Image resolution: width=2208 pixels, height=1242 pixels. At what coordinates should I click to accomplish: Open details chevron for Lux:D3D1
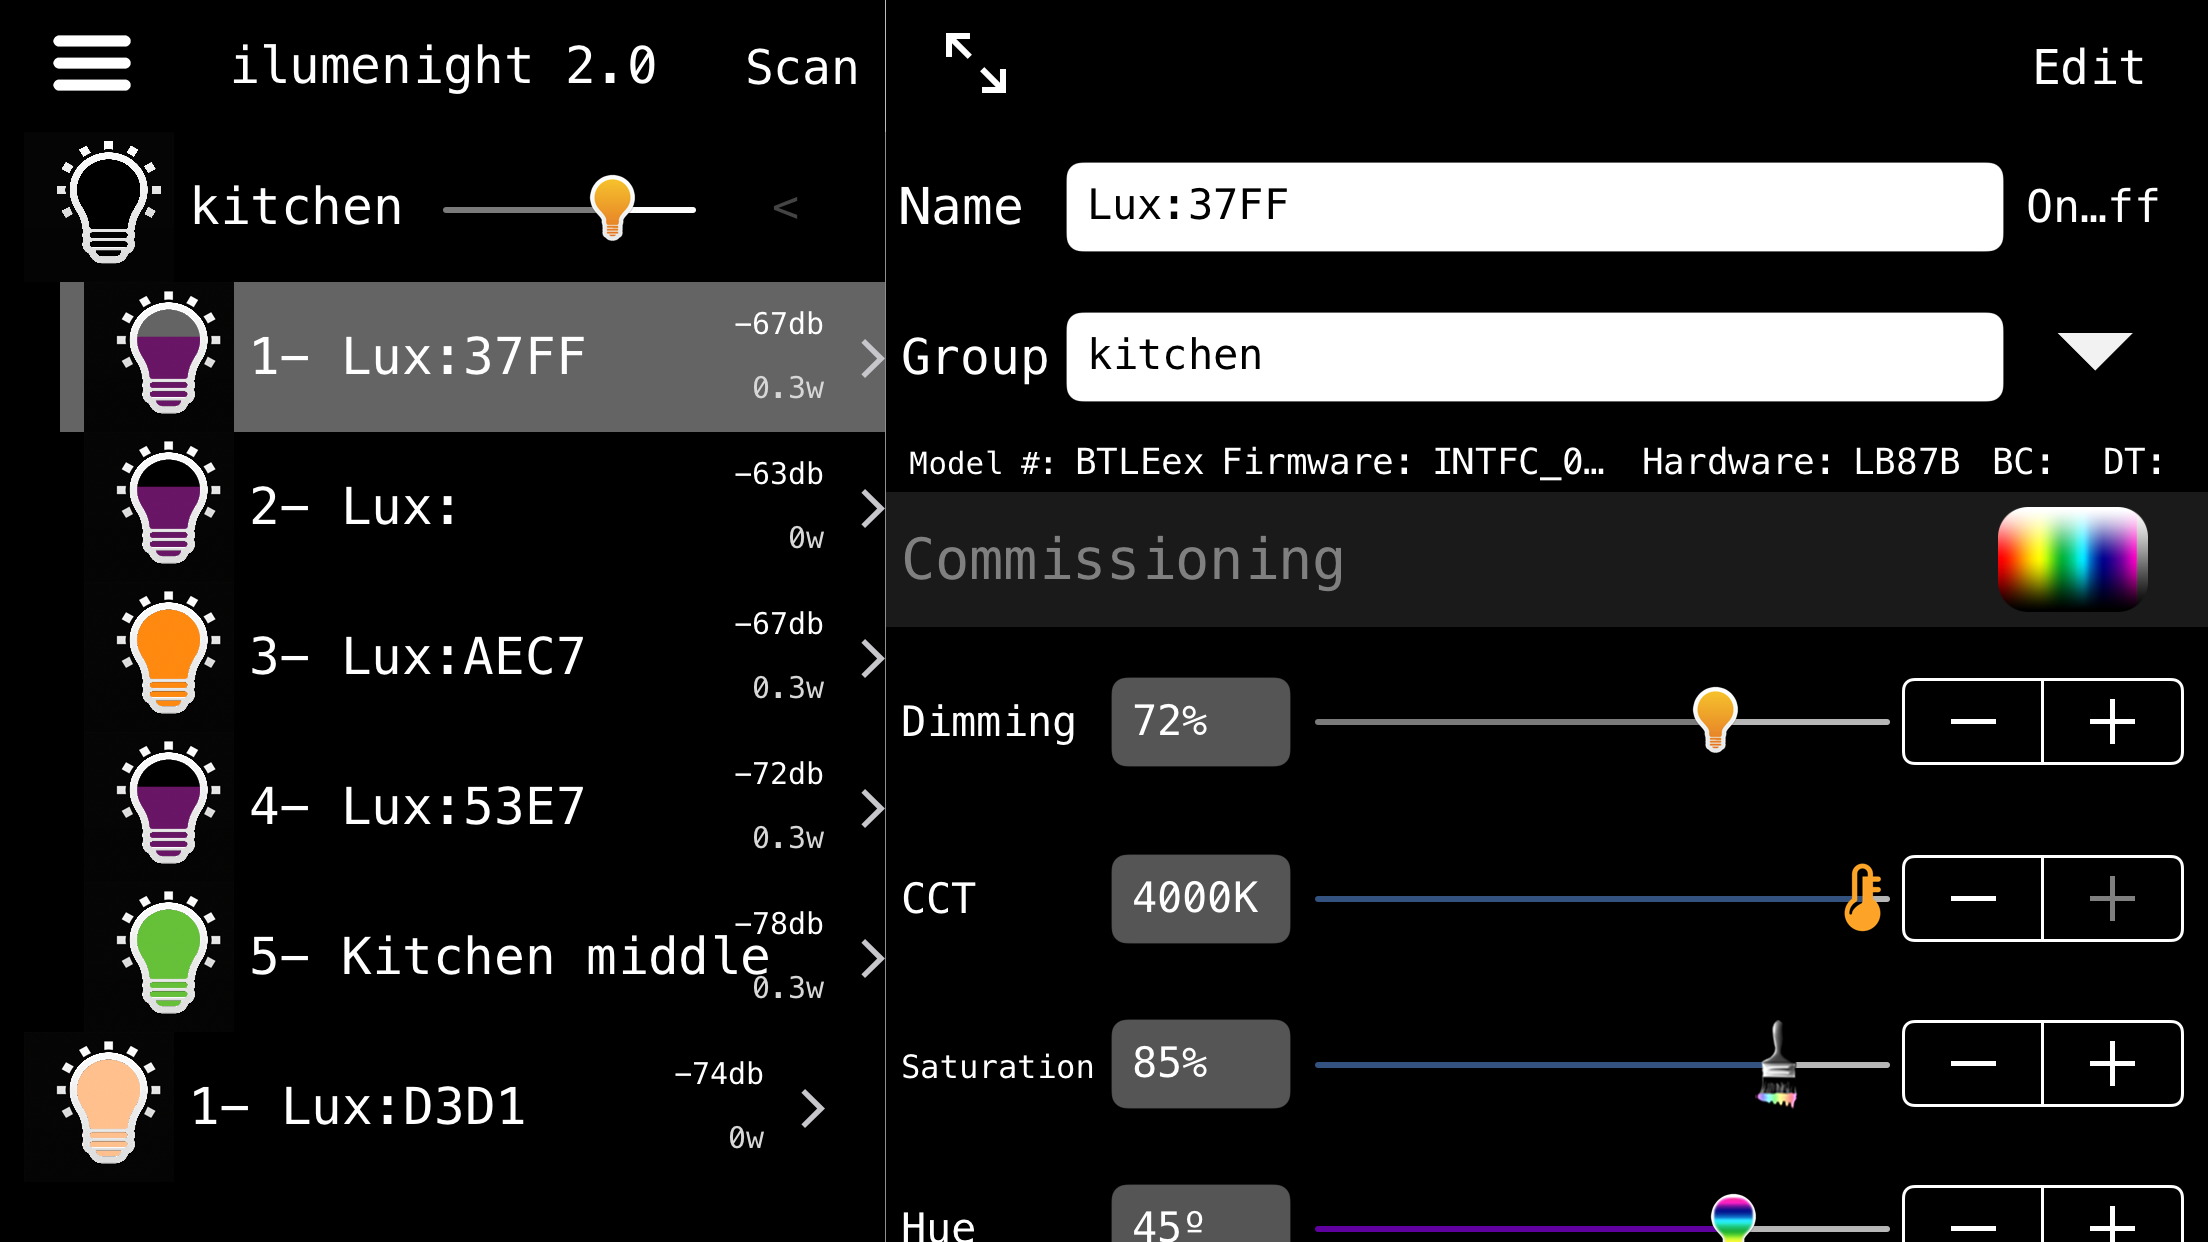(x=813, y=1108)
